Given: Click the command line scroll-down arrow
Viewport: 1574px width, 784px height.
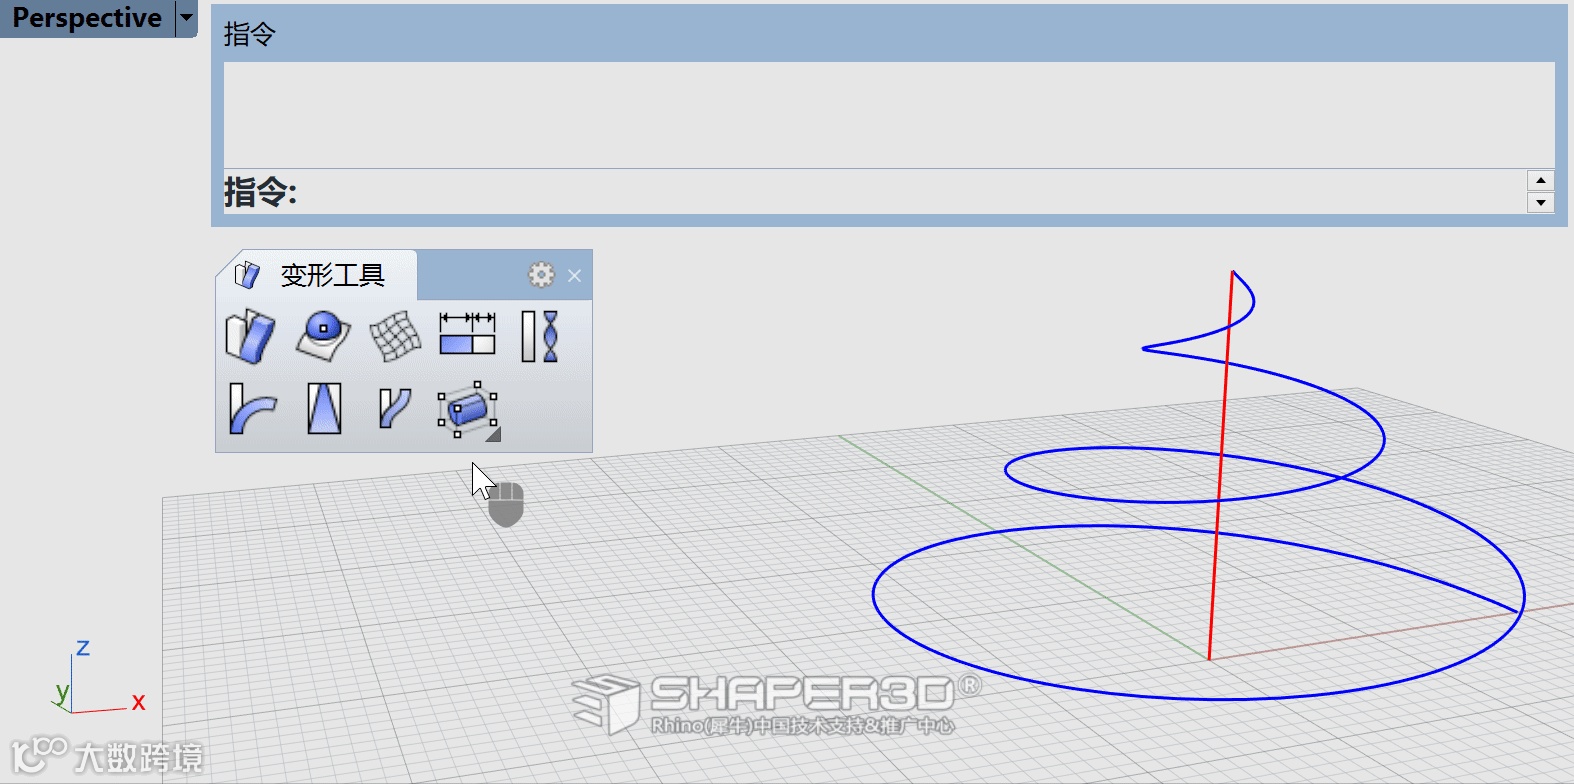Looking at the screenshot, I should point(1541,203).
